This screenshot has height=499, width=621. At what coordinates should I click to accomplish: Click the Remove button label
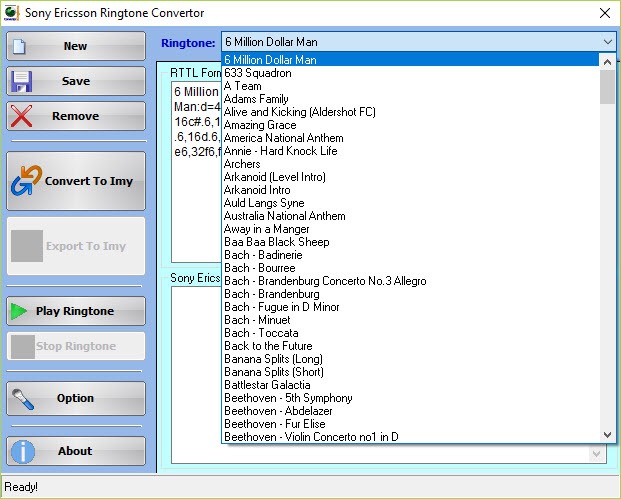[75, 116]
